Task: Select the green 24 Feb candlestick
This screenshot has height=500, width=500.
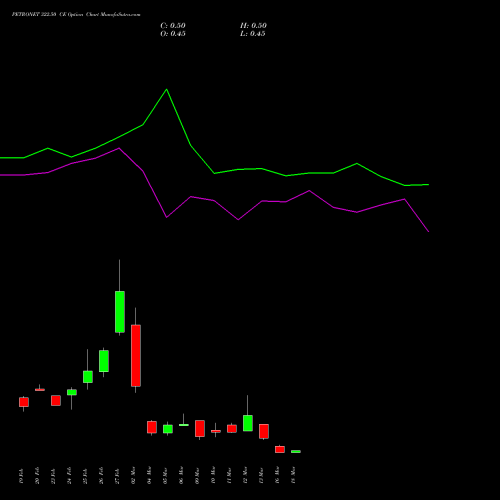Action: click(72, 392)
